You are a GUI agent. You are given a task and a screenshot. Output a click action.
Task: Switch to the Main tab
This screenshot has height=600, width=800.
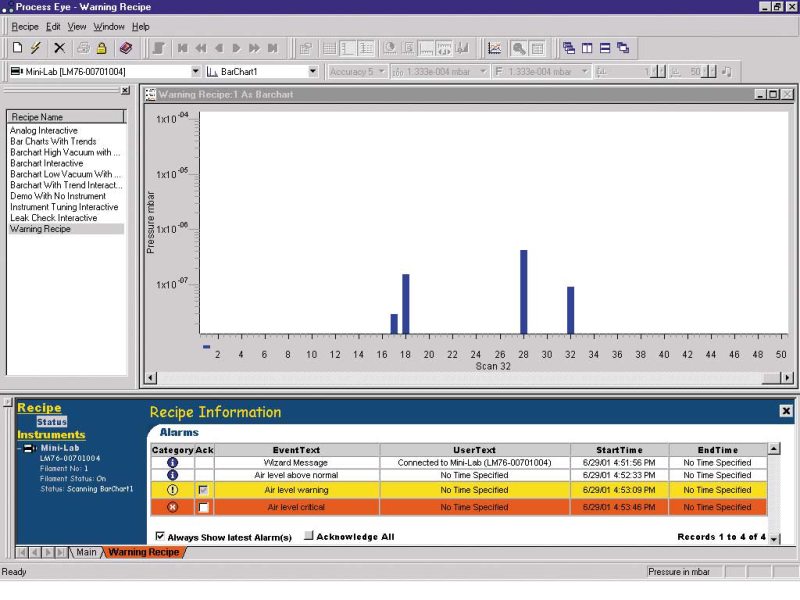[x=88, y=550]
